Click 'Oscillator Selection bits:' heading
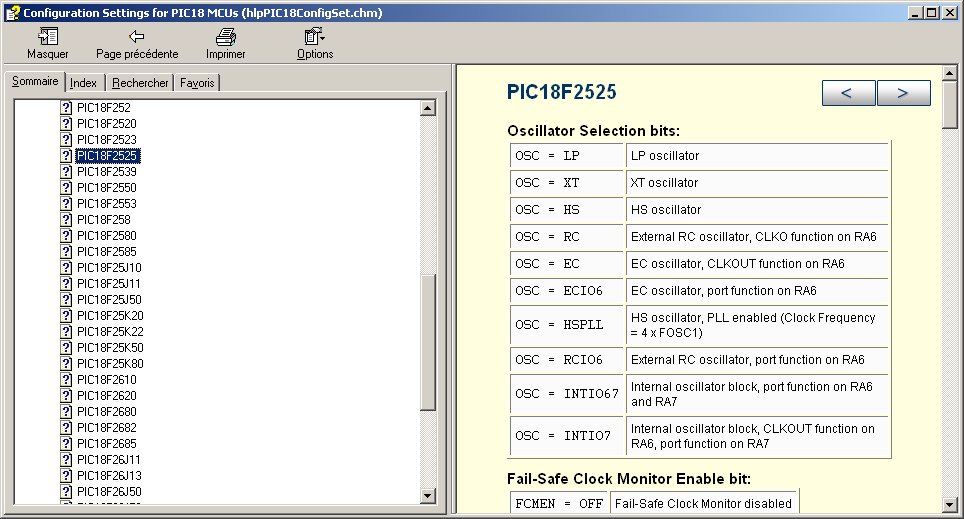This screenshot has width=964, height=519. tap(593, 131)
